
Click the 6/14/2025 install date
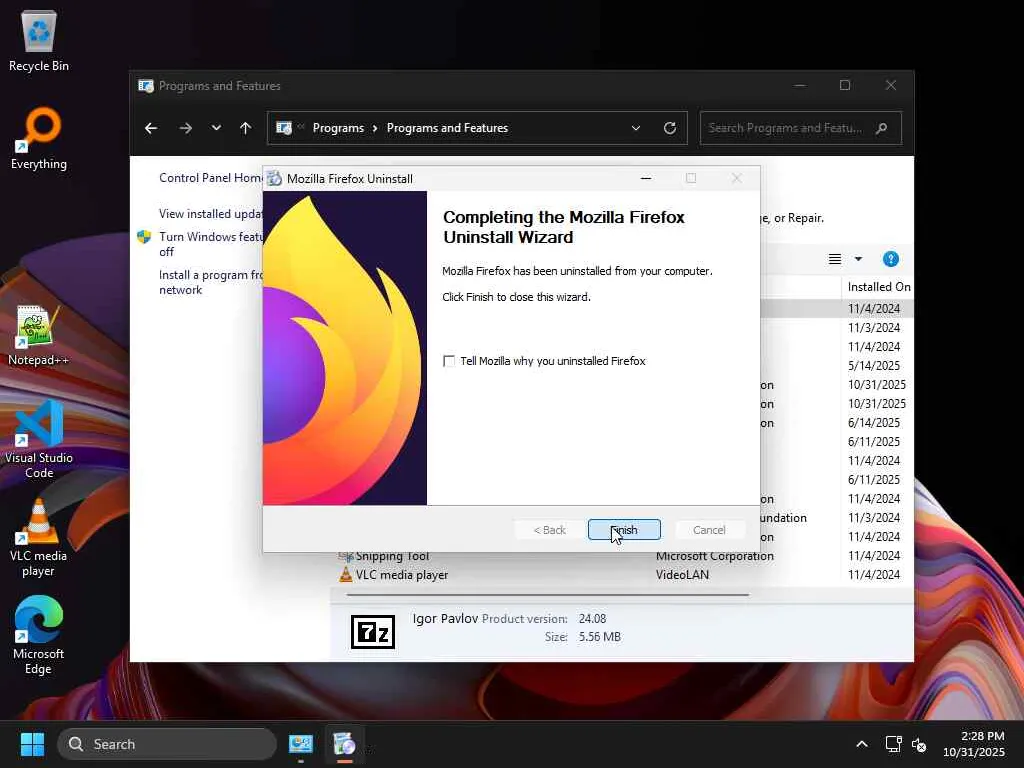point(874,423)
